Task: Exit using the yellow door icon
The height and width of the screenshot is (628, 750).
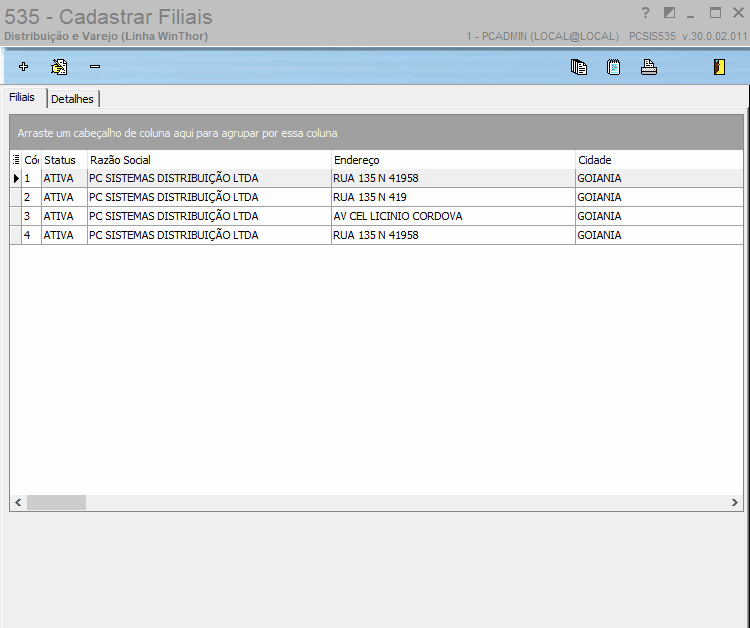Action: pyautogui.click(x=719, y=67)
